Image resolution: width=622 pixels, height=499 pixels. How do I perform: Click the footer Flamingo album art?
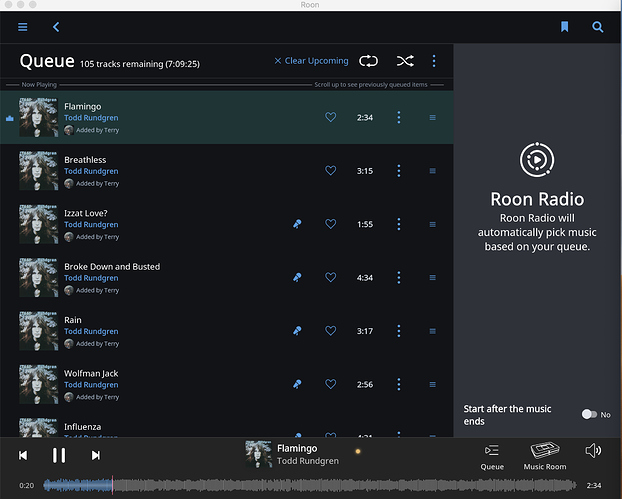click(259, 454)
